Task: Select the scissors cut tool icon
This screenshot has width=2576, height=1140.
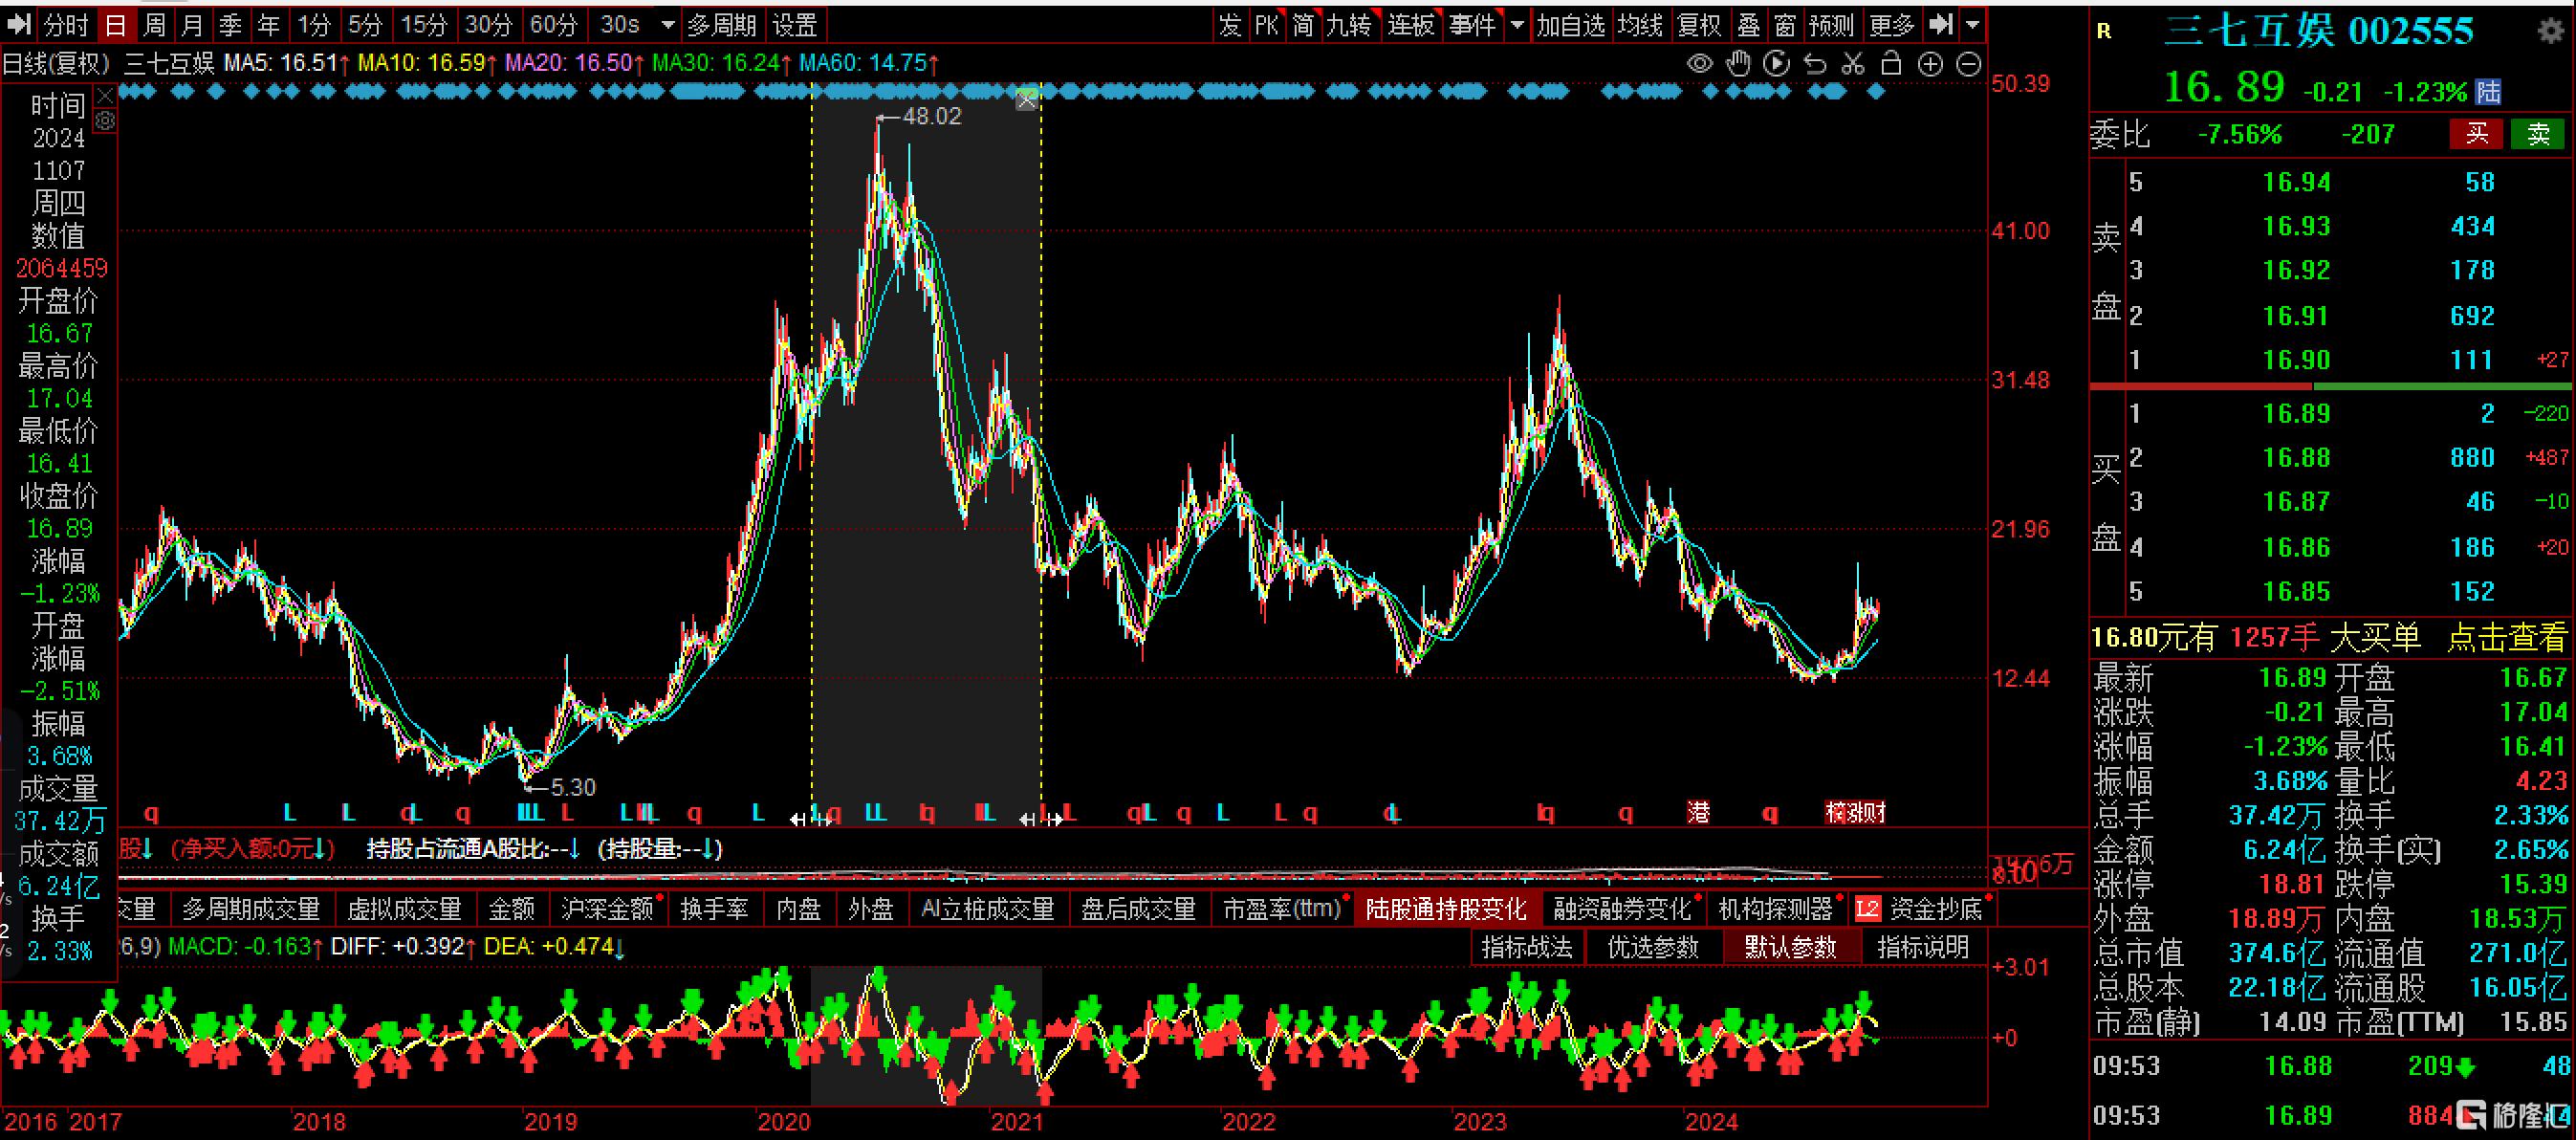Action: click(1853, 64)
